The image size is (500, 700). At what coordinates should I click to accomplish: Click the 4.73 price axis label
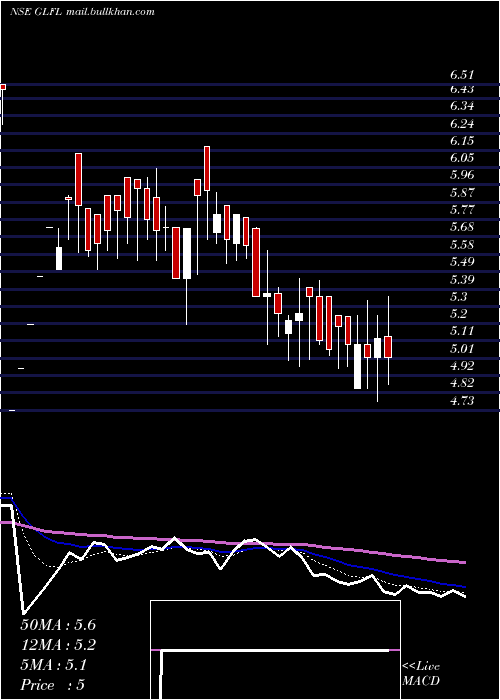[x=462, y=400]
